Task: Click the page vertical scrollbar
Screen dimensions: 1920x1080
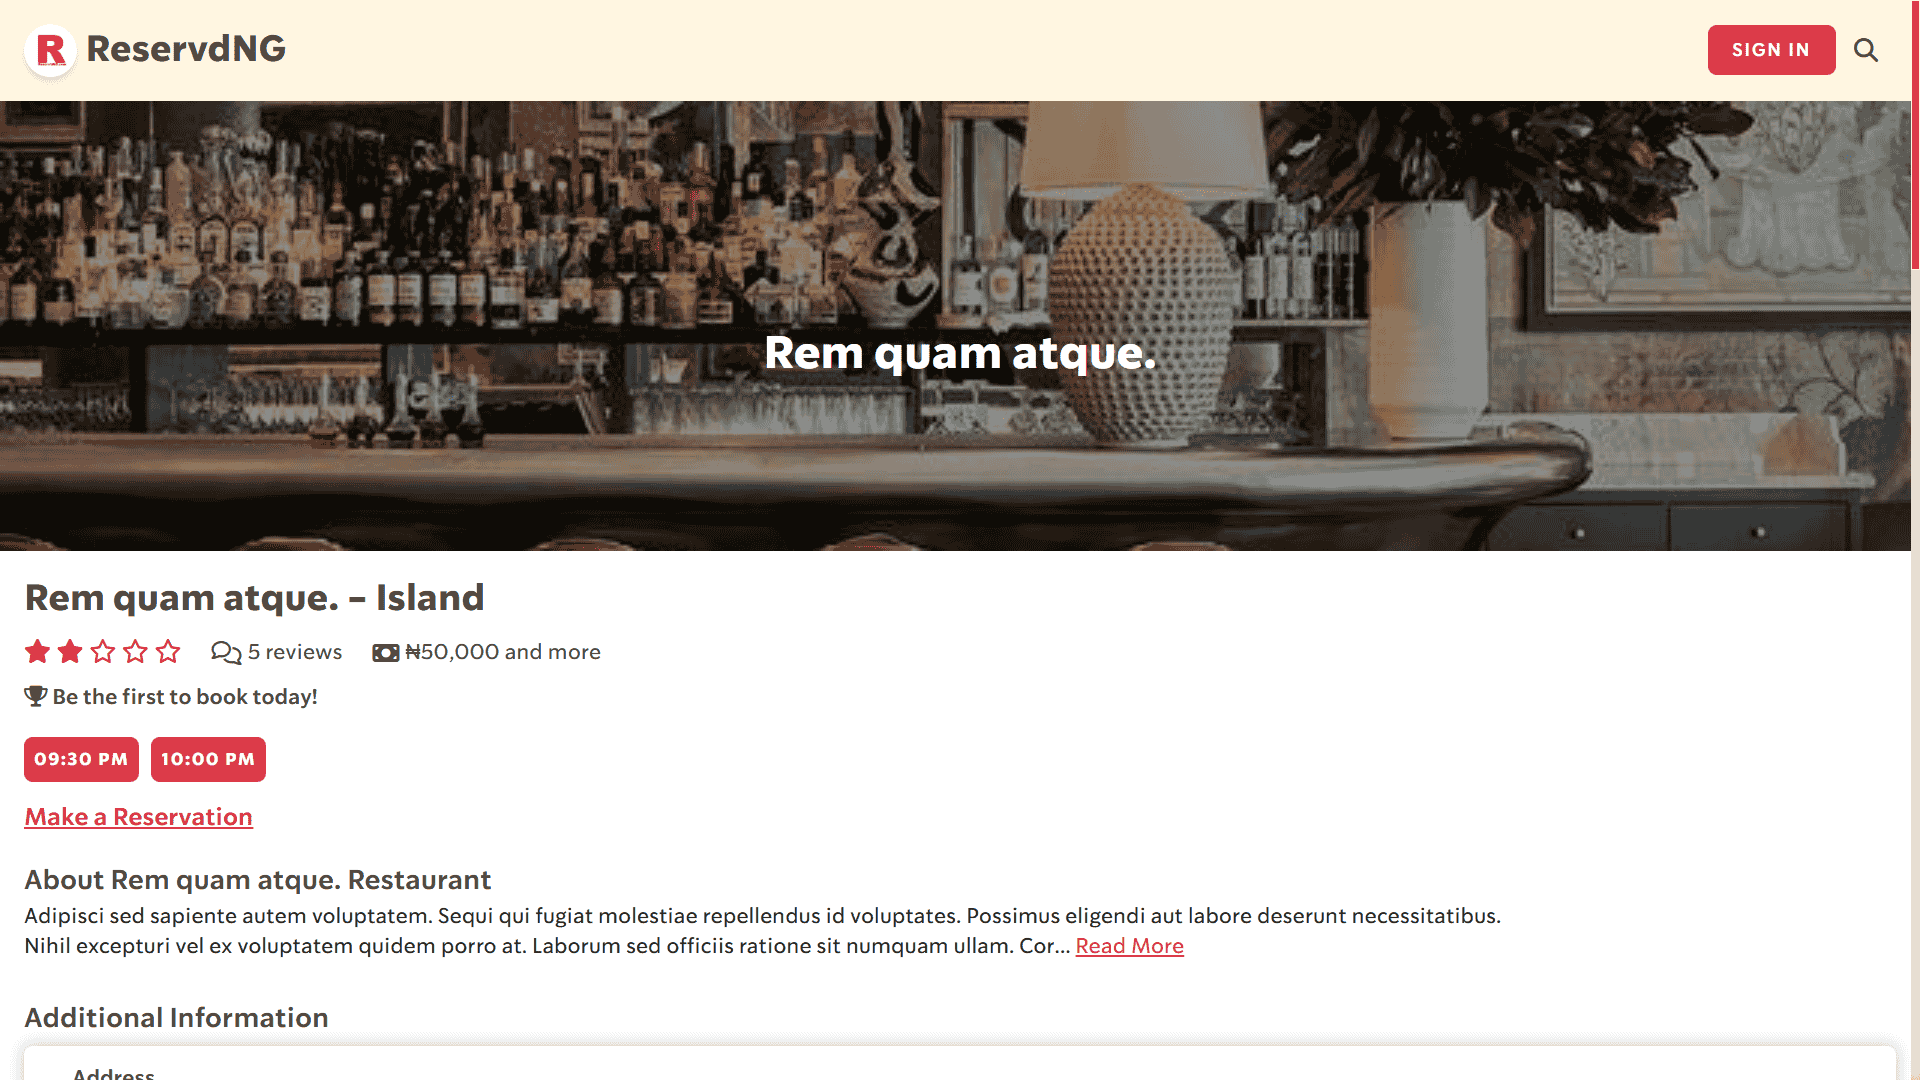Action: (1915, 540)
